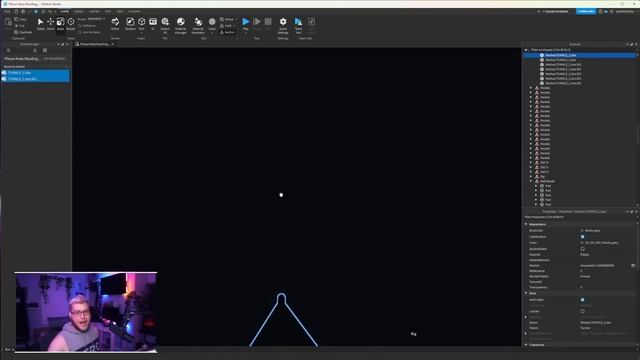Open the Color dropdown arrow
Screen dimensions: 640x360
(x=212, y=32)
